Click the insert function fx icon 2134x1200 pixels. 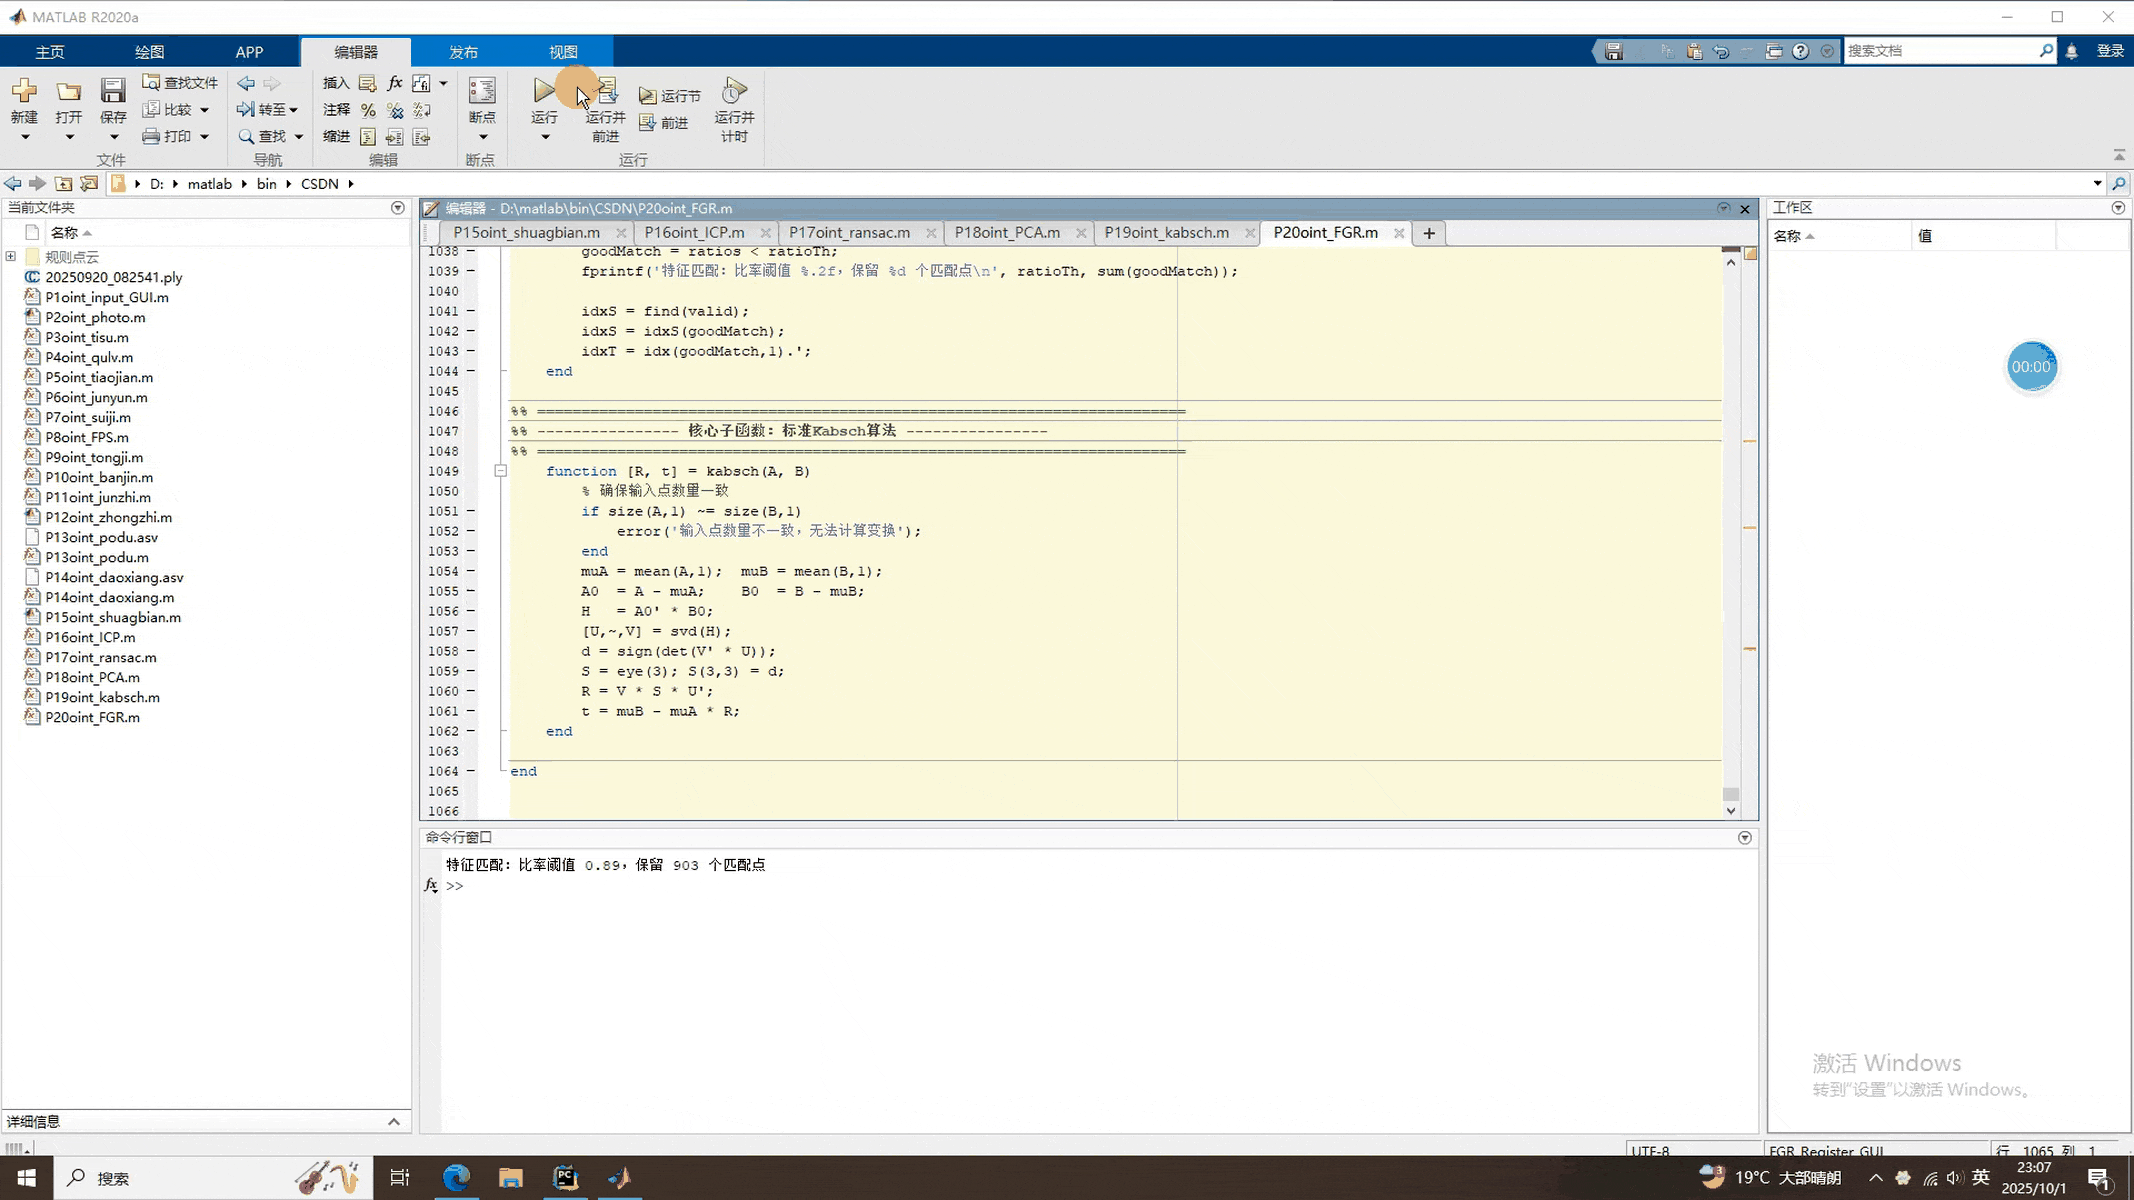(x=395, y=83)
